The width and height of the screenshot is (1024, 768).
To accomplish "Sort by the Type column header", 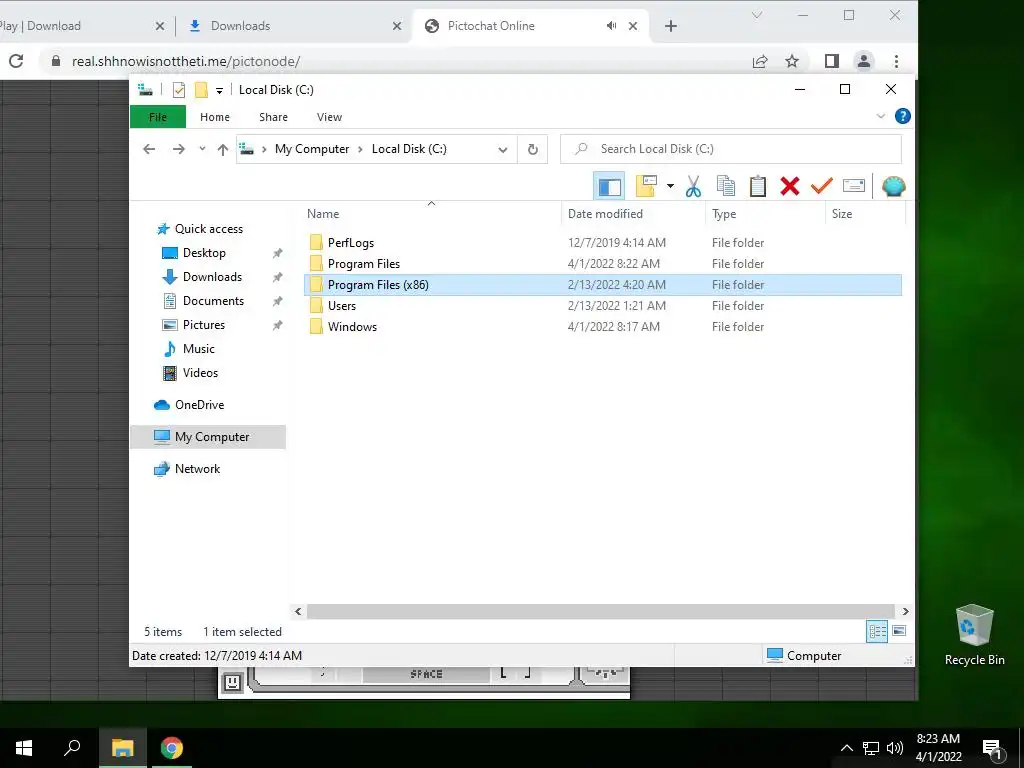I will point(765,214).
